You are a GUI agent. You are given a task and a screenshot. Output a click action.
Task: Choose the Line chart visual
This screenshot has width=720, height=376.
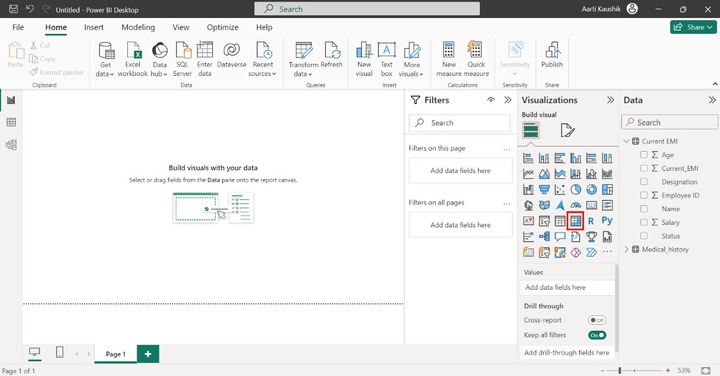[x=529, y=174]
